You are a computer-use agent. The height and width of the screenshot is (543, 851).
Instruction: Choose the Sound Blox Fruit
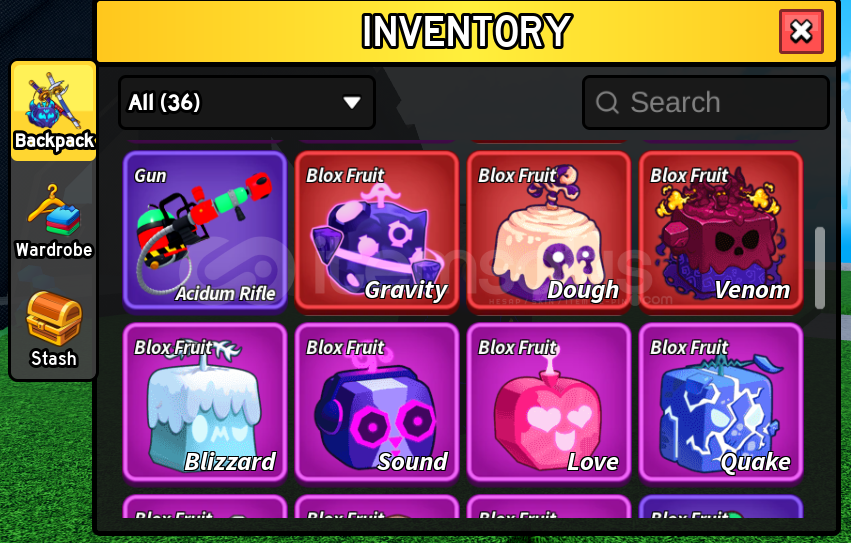[377, 402]
